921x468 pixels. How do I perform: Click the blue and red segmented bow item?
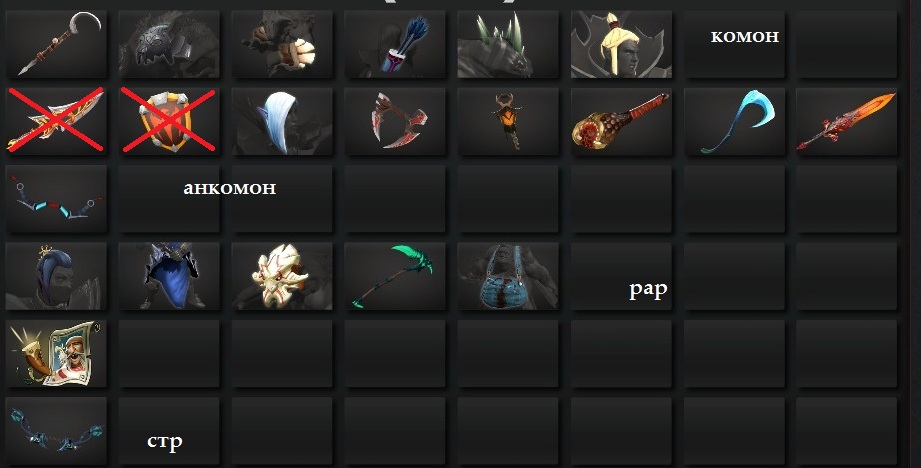coord(56,198)
